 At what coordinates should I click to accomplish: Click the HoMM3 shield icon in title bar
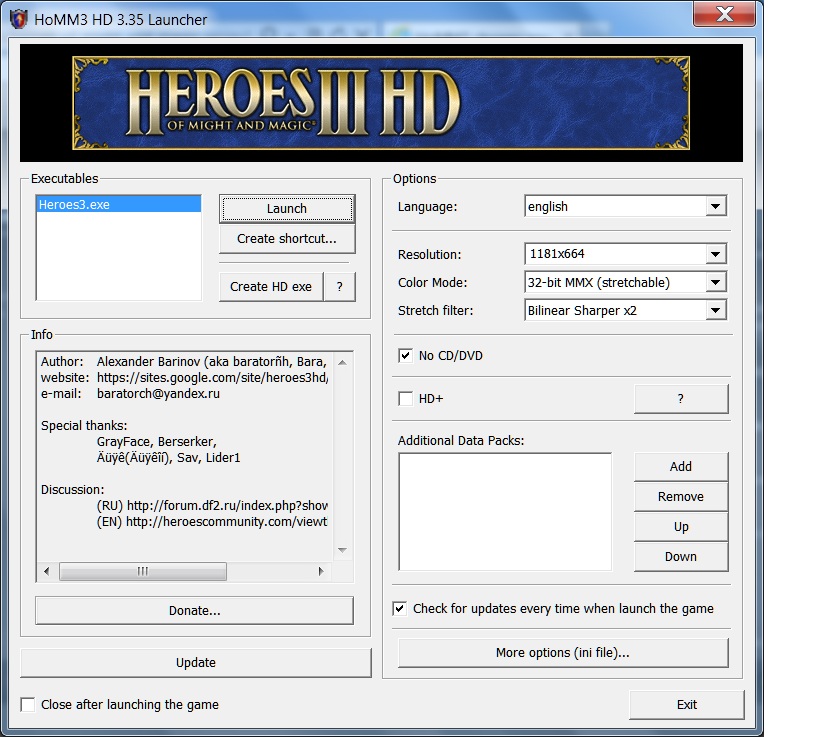(19, 20)
